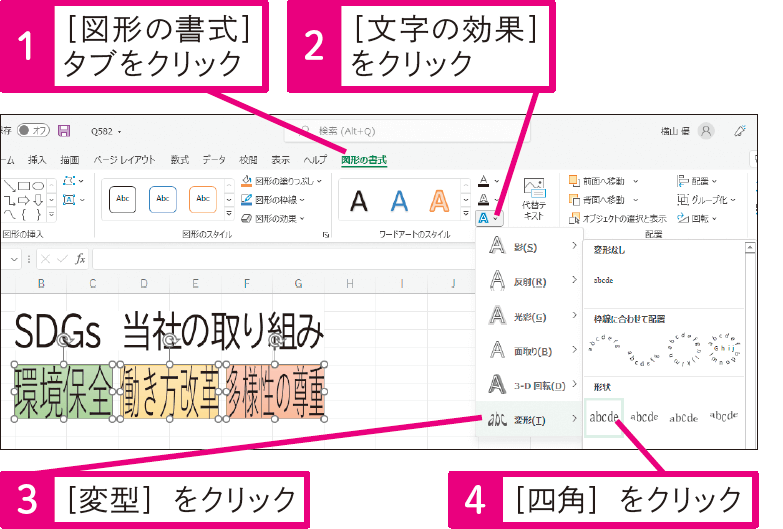The width and height of the screenshot is (783, 529).
Task: Click the text outline A icon
Action: [x=483, y=200]
